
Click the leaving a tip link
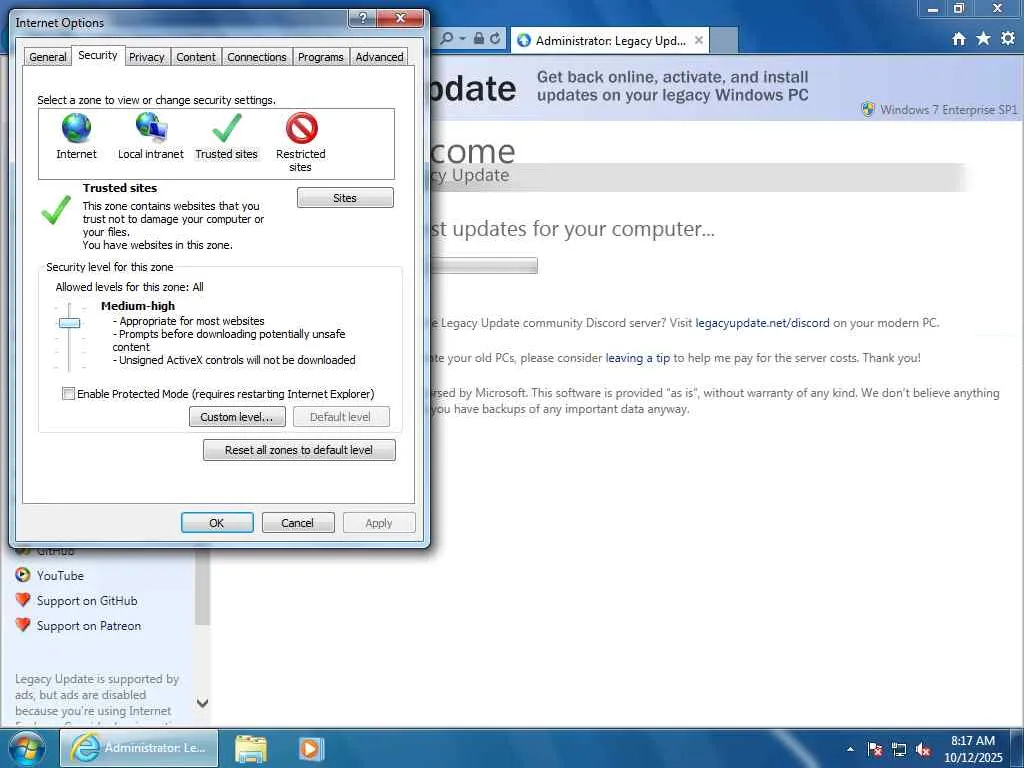pyautogui.click(x=637, y=358)
